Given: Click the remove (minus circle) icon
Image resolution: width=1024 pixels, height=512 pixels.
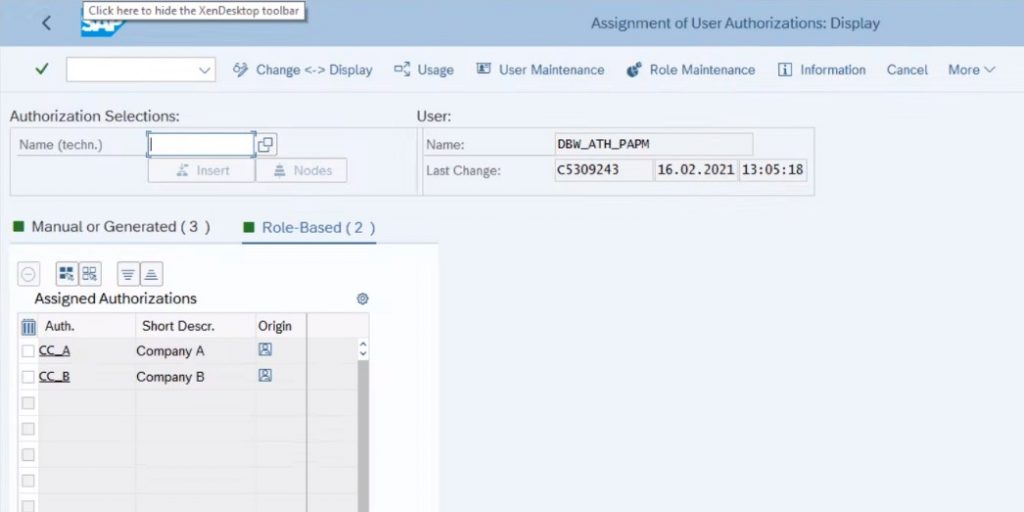Looking at the screenshot, I should [x=29, y=274].
